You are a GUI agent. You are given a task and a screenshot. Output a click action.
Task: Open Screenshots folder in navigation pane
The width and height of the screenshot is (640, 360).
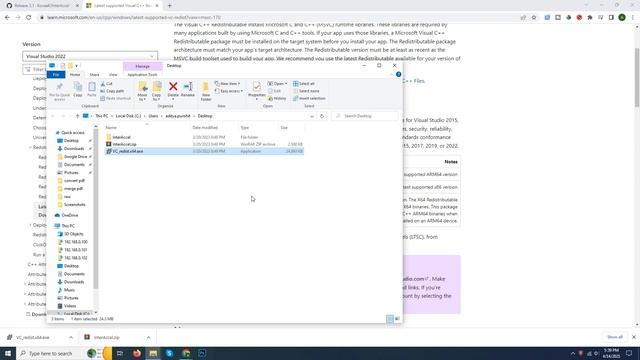74,204
